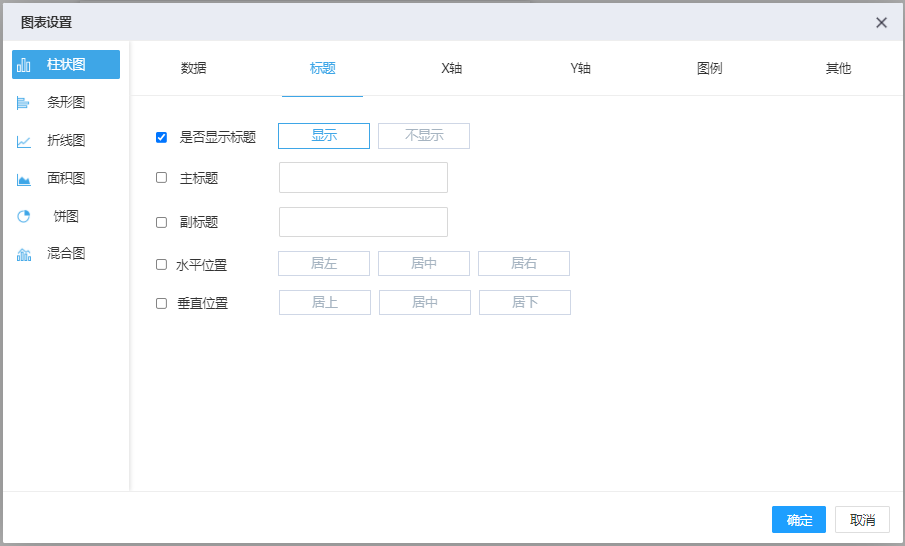
Task: Enable the 垂直位置 checkbox
Action: (x=162, y=303)
